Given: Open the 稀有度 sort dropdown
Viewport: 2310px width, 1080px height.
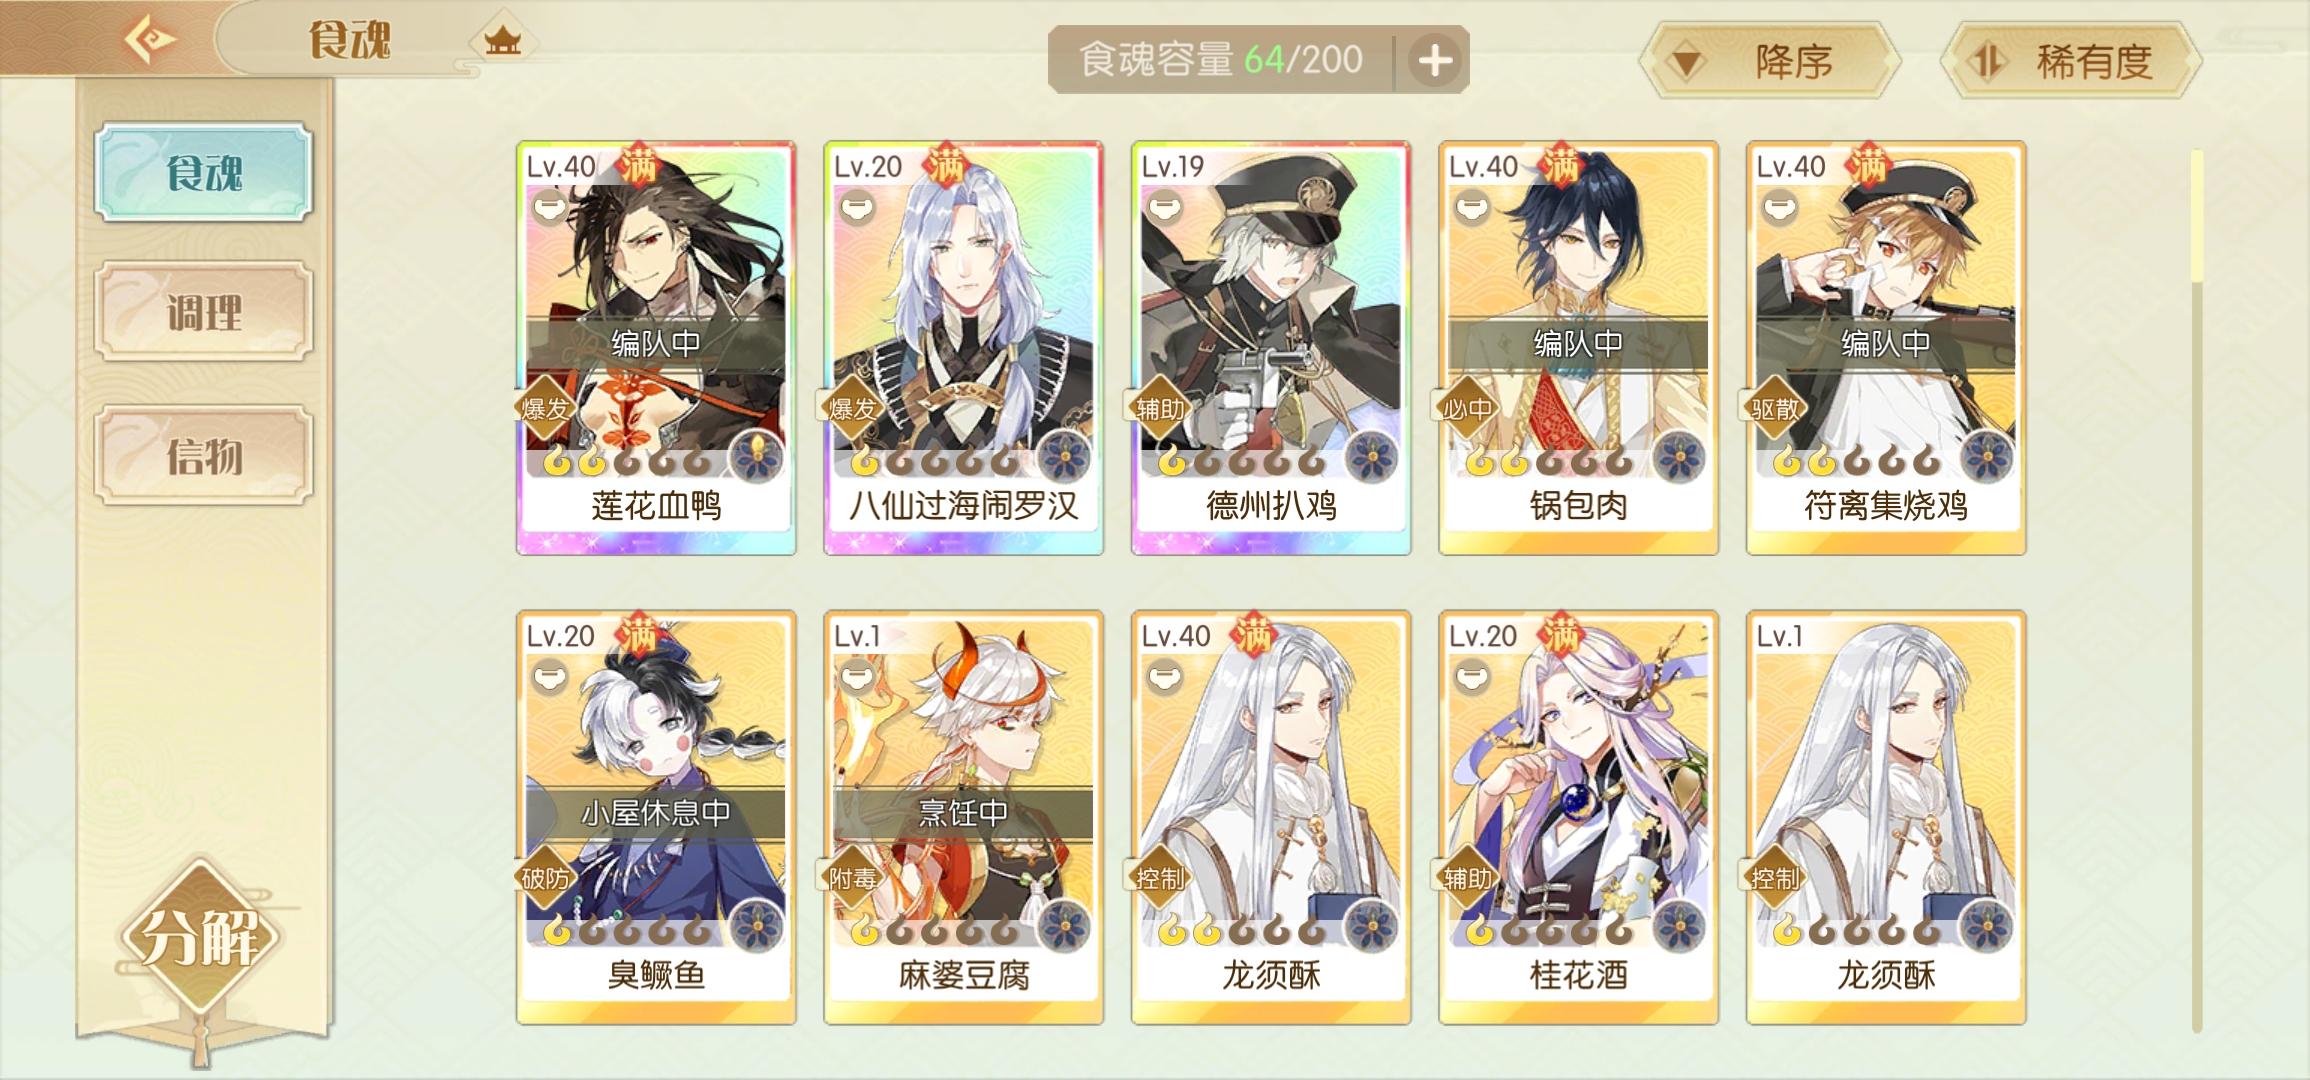Looking at the screenshot, I should click(x=2071, y=62).
